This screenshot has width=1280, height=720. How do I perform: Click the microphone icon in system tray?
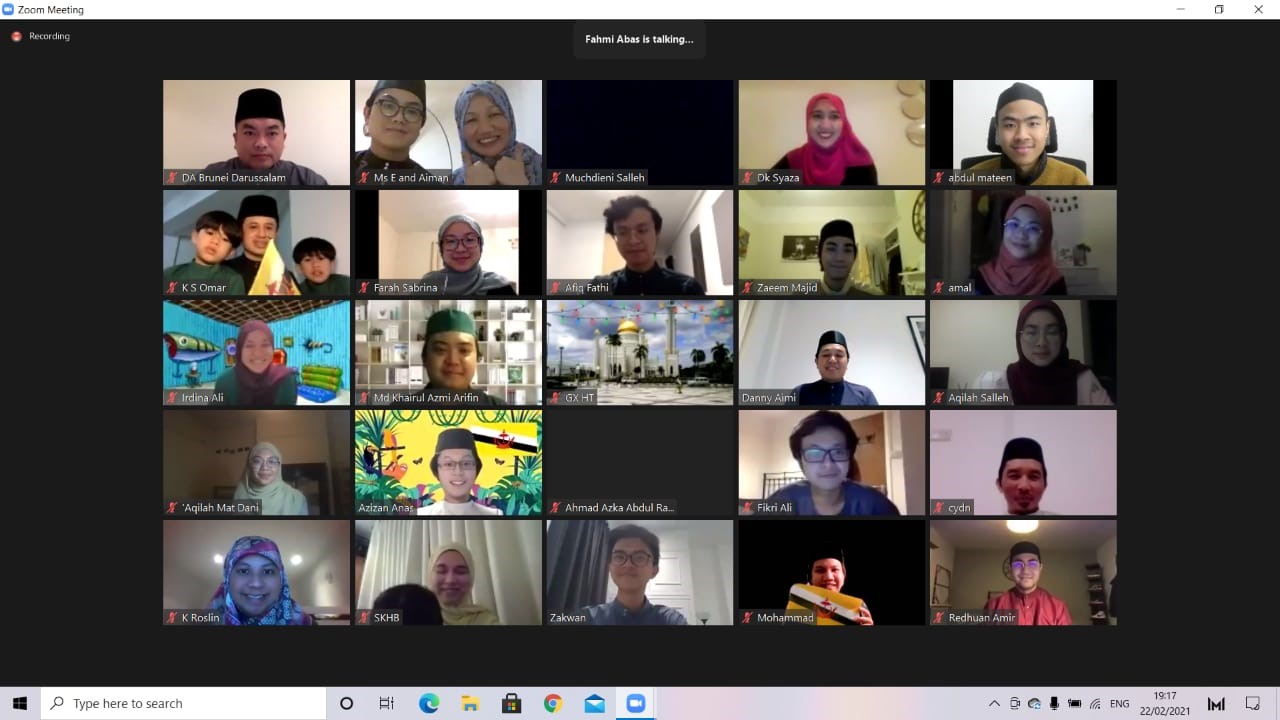coord(1054,704)
